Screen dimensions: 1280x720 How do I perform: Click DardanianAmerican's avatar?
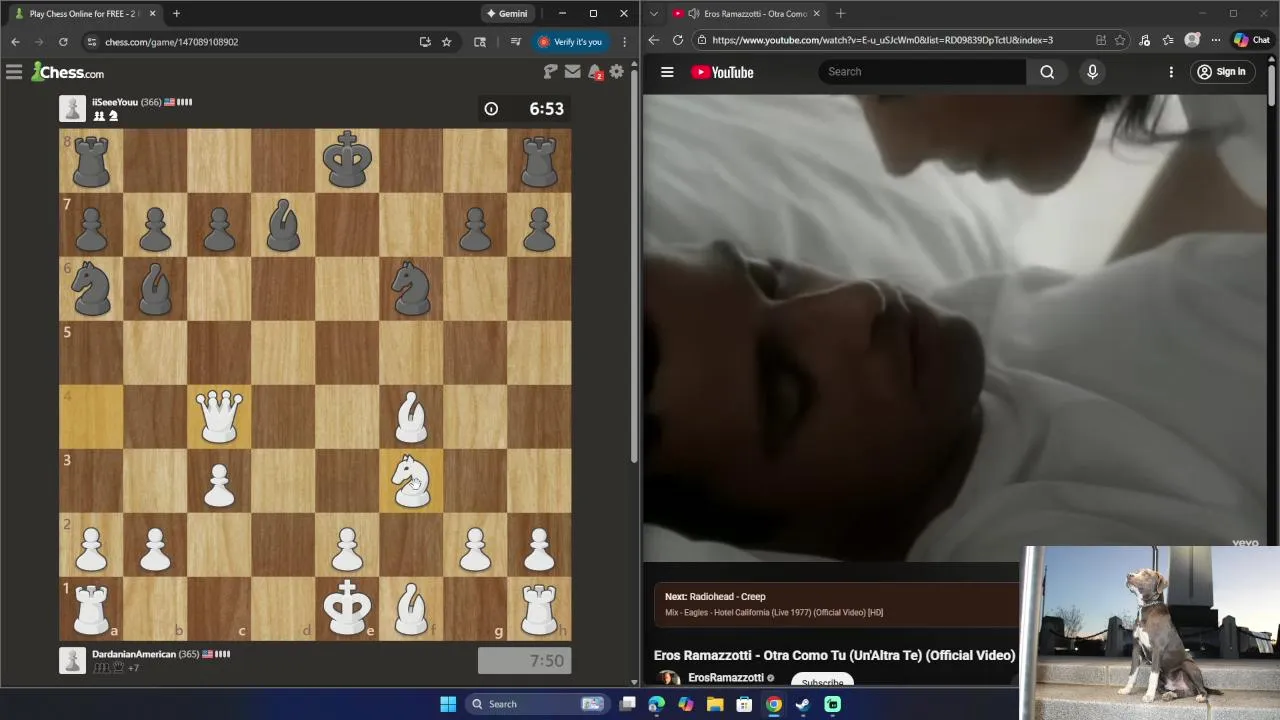[x=72, y=660]
